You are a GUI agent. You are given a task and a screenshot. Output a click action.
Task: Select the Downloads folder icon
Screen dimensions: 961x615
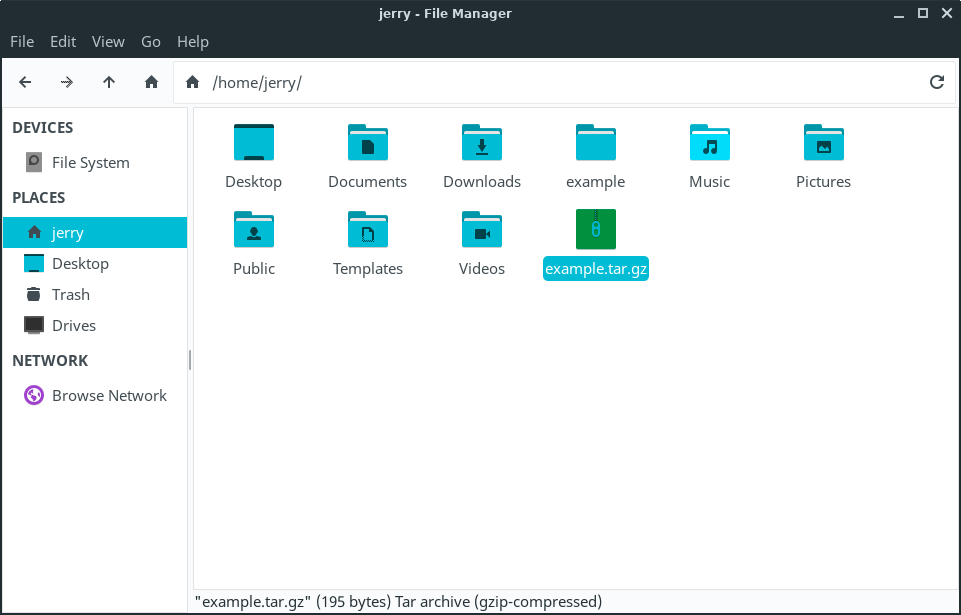(x=482, y=143)
